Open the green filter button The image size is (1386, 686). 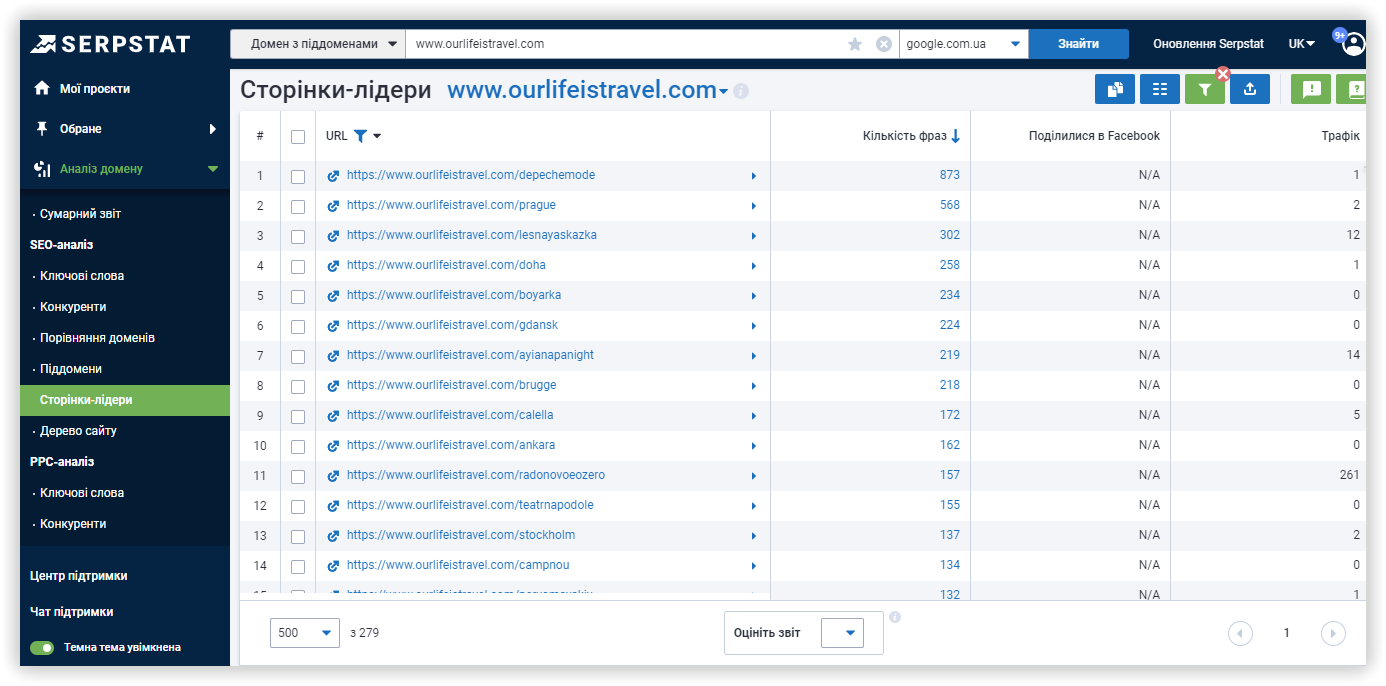point(1205,89)
